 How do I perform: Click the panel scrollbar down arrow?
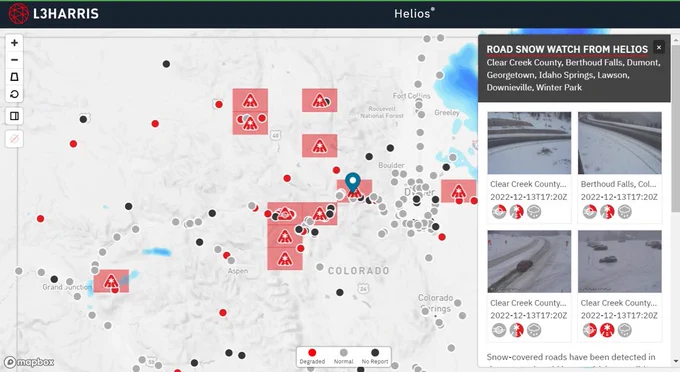(x=675, y=361)
